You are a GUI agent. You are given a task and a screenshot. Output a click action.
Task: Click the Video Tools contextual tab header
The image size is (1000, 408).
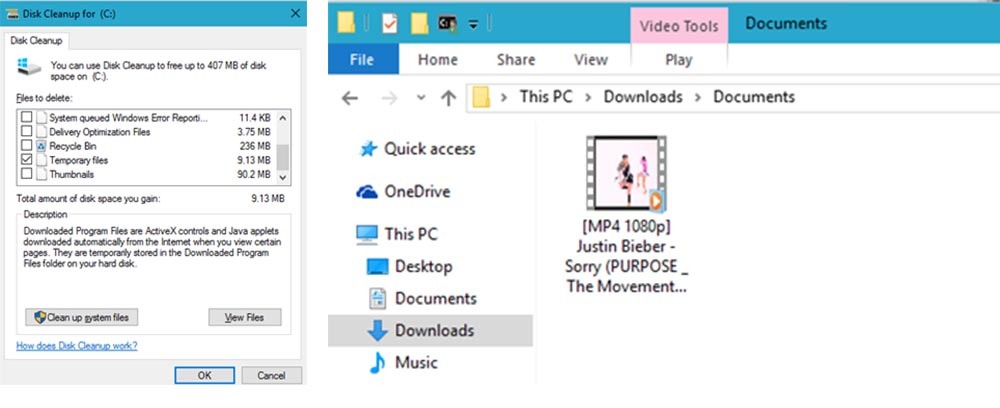[x=679, y=26]
